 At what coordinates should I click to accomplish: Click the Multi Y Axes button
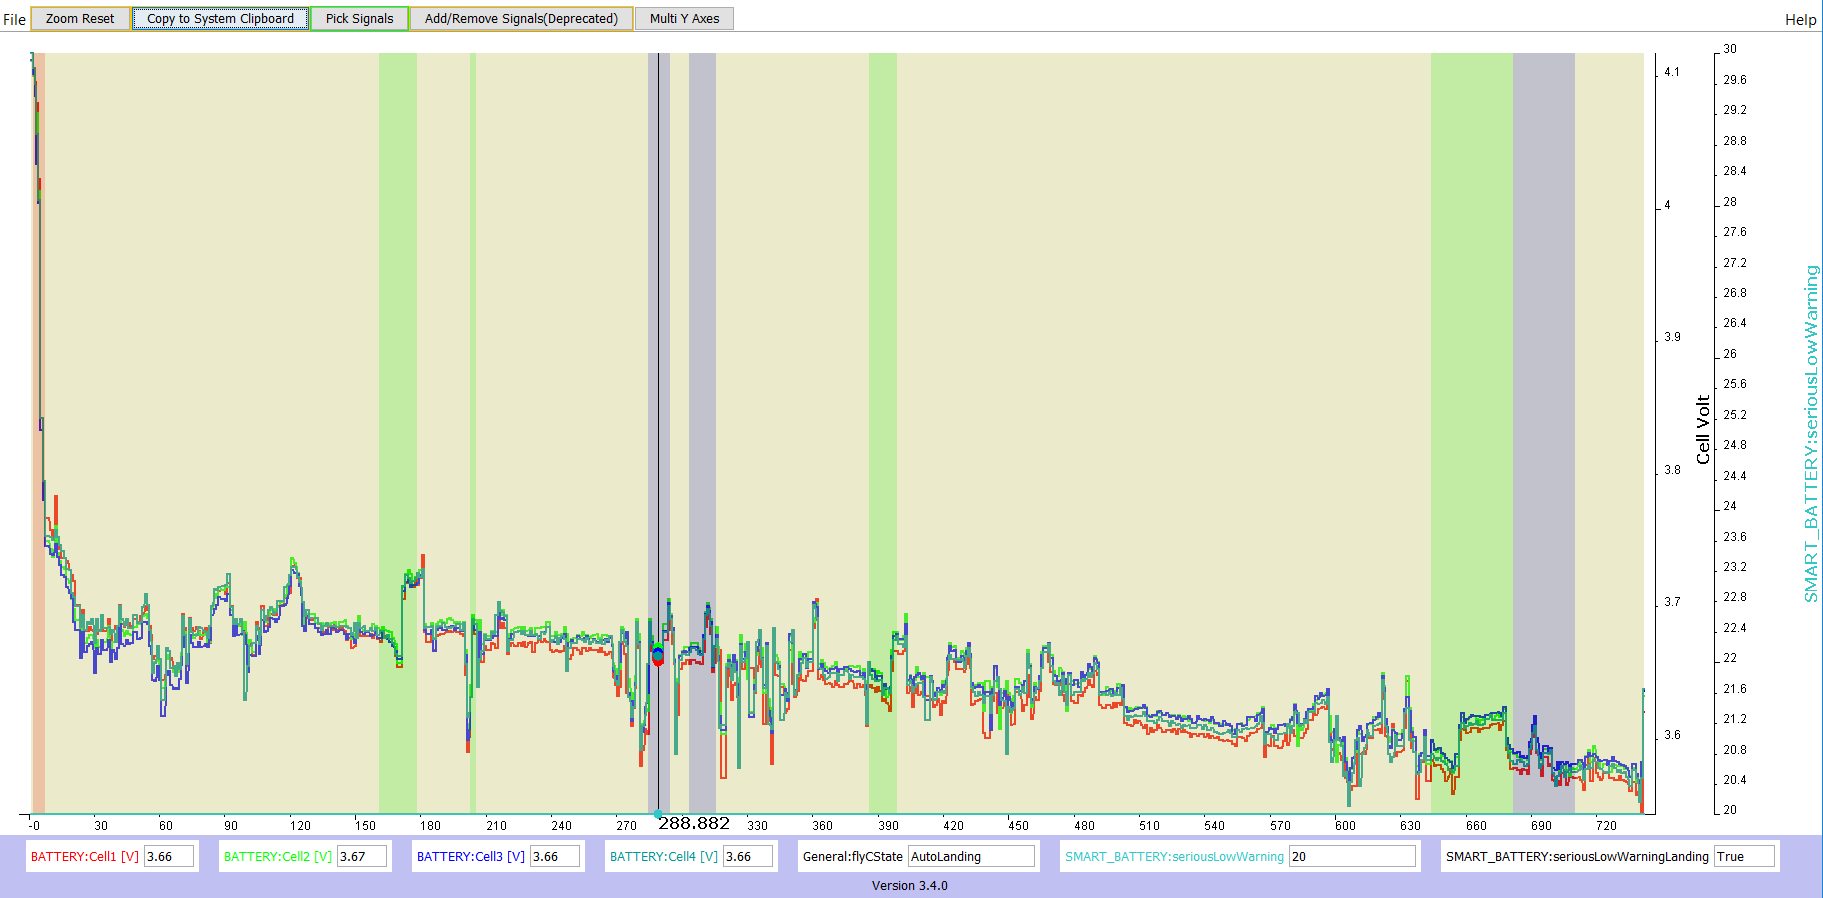click(685, 18)
